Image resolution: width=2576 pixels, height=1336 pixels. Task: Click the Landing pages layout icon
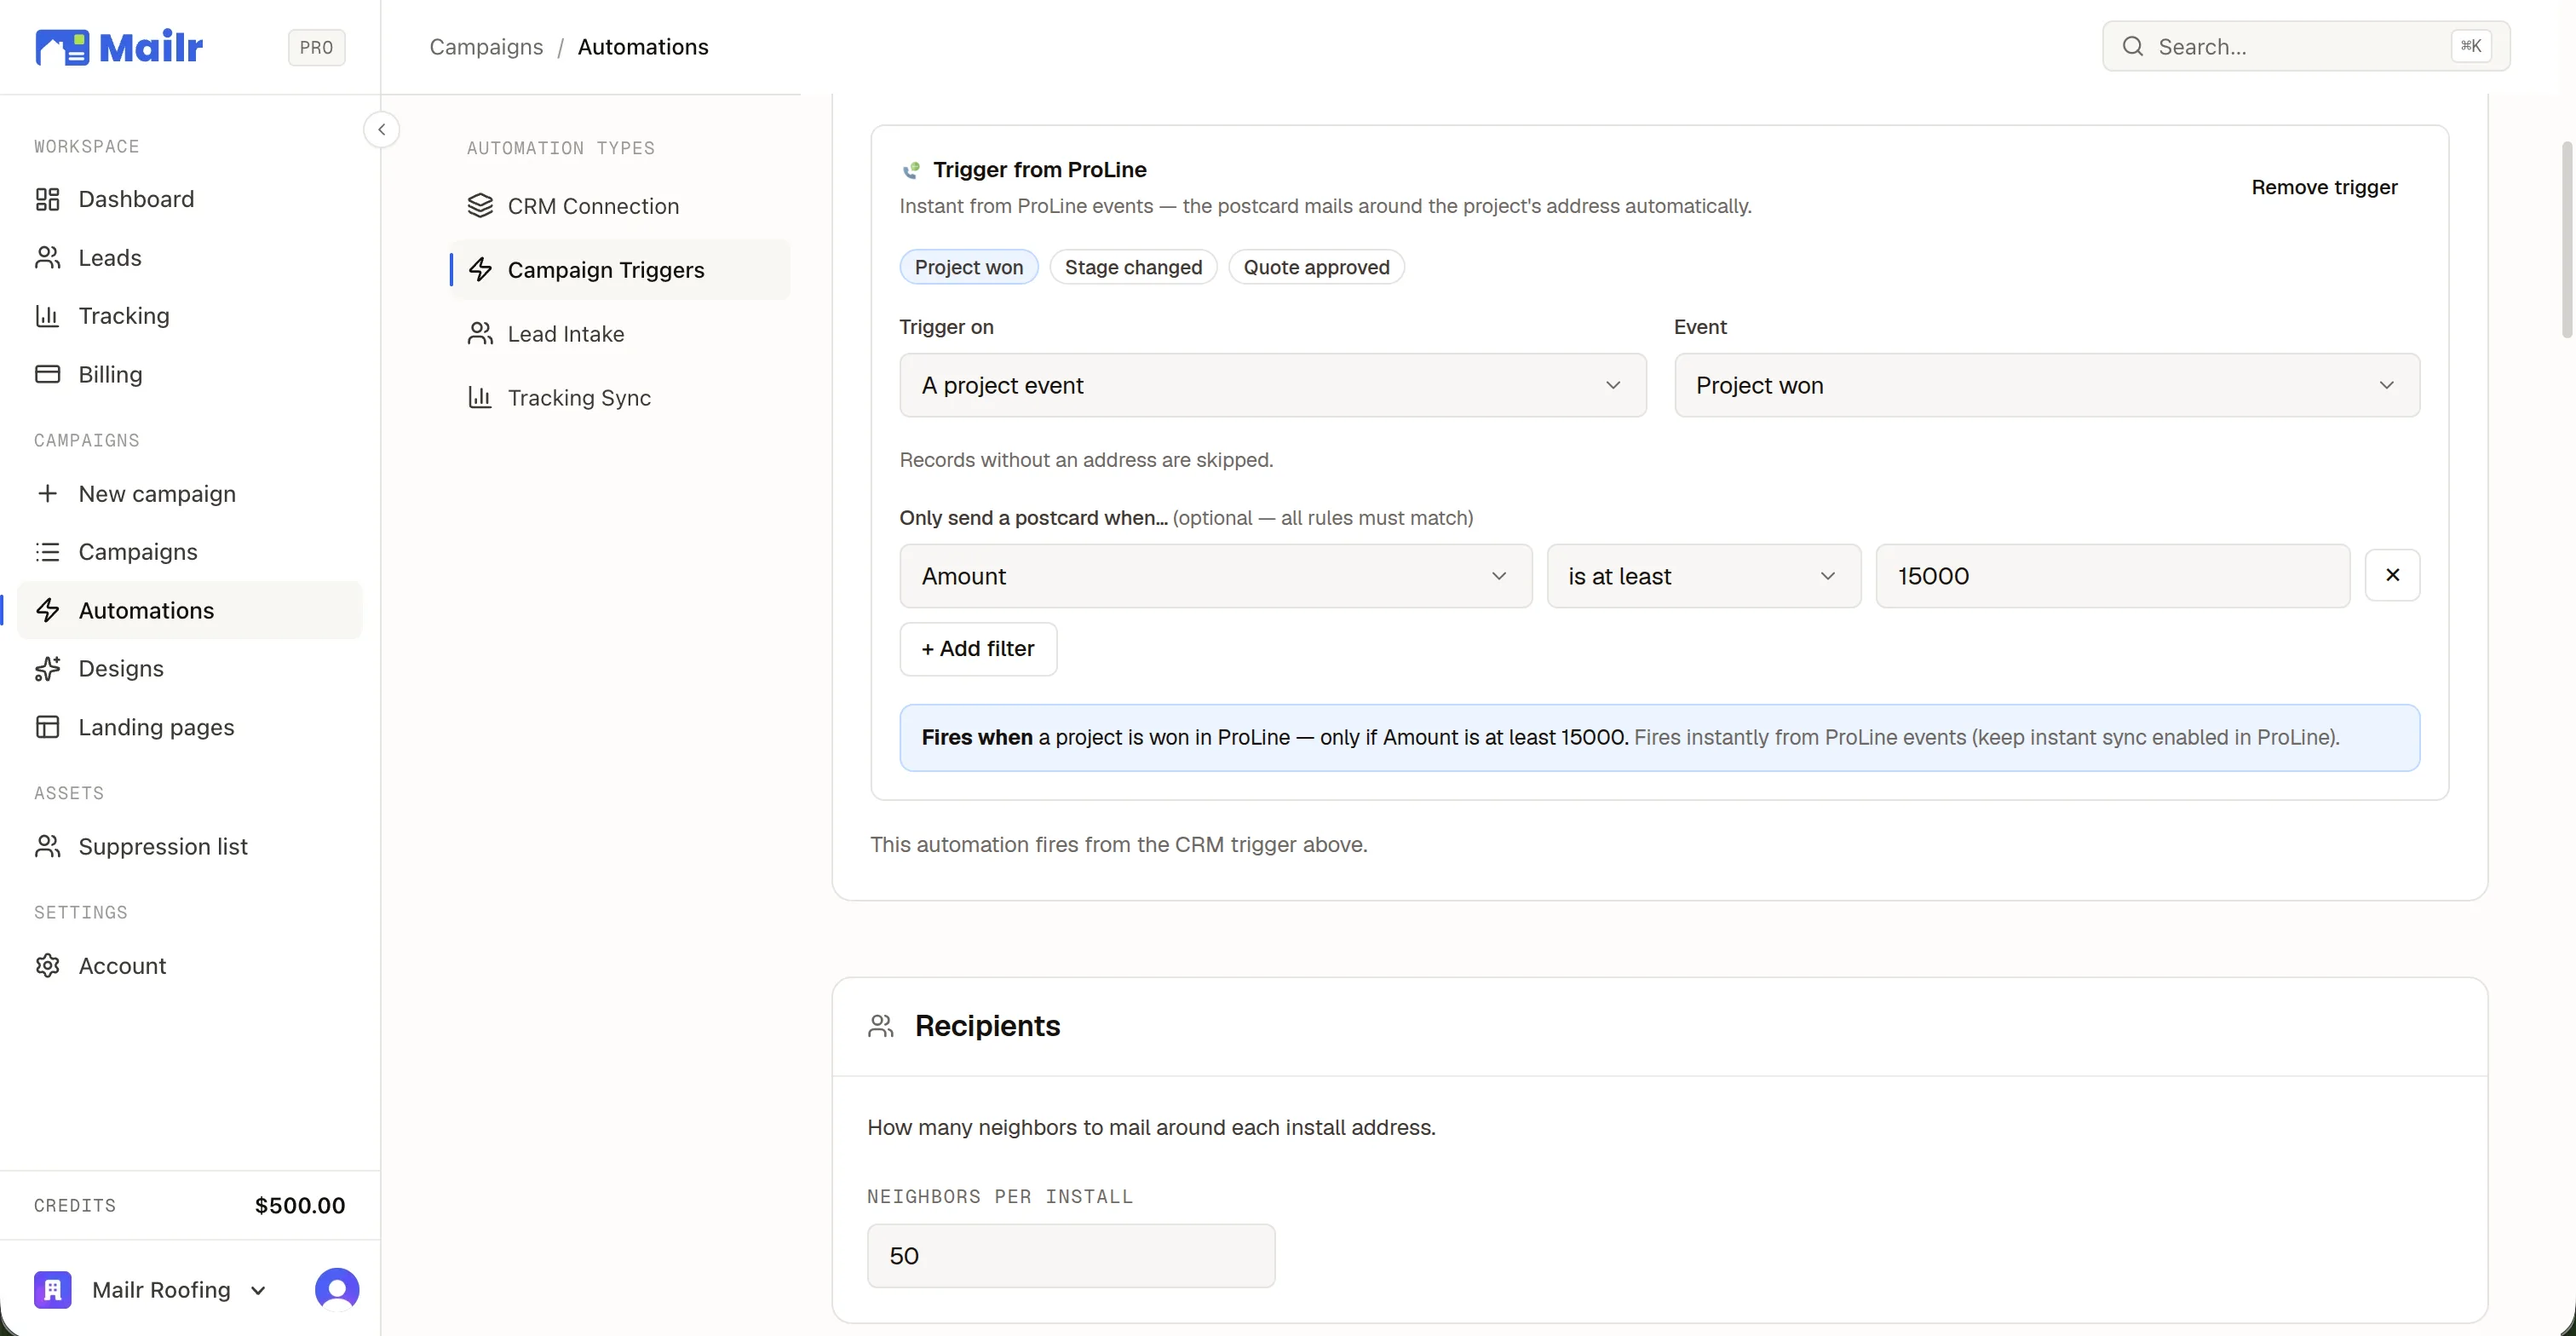(x=47, y=727)
